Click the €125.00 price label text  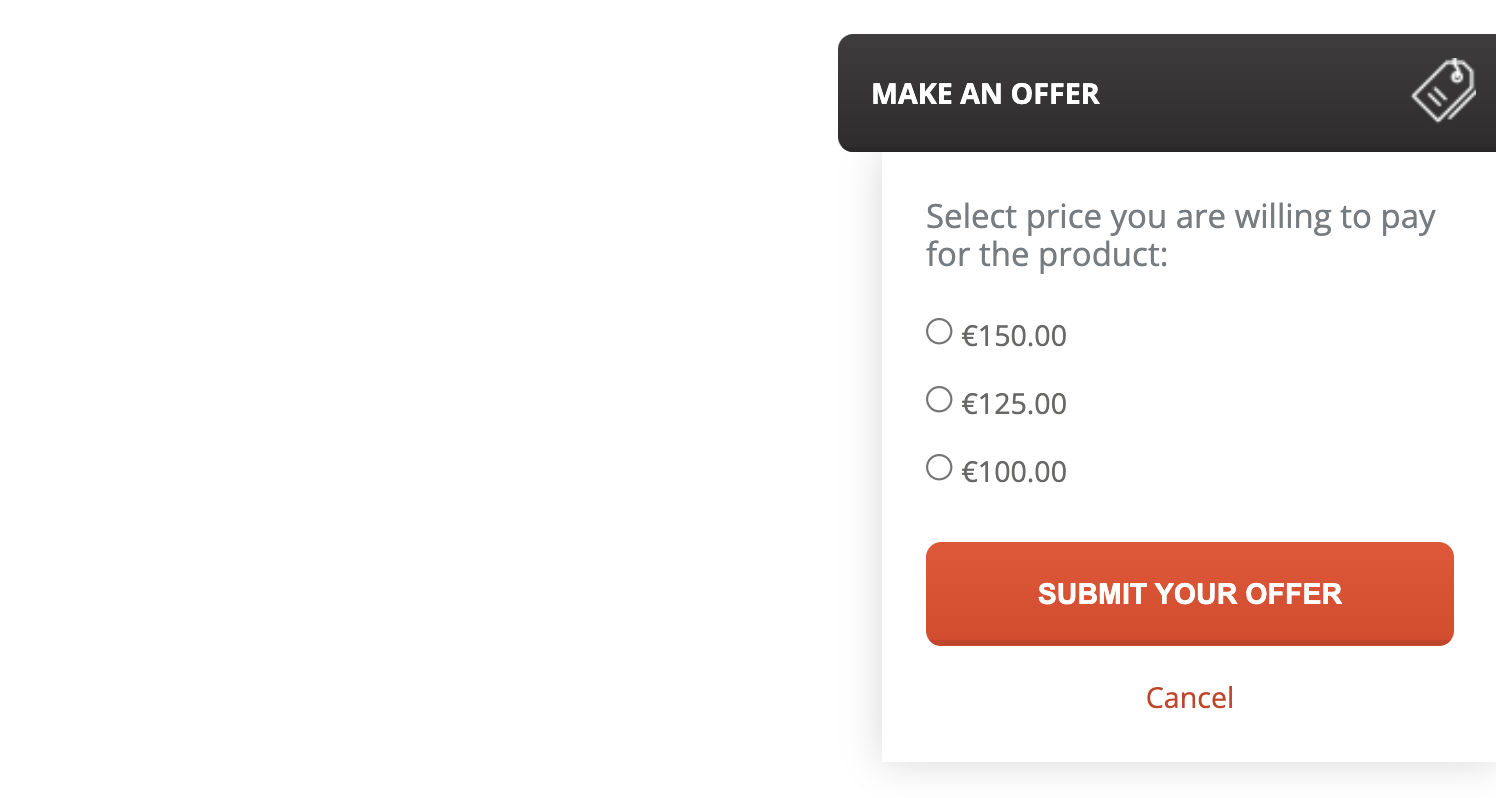click(x=1014, y=404)
